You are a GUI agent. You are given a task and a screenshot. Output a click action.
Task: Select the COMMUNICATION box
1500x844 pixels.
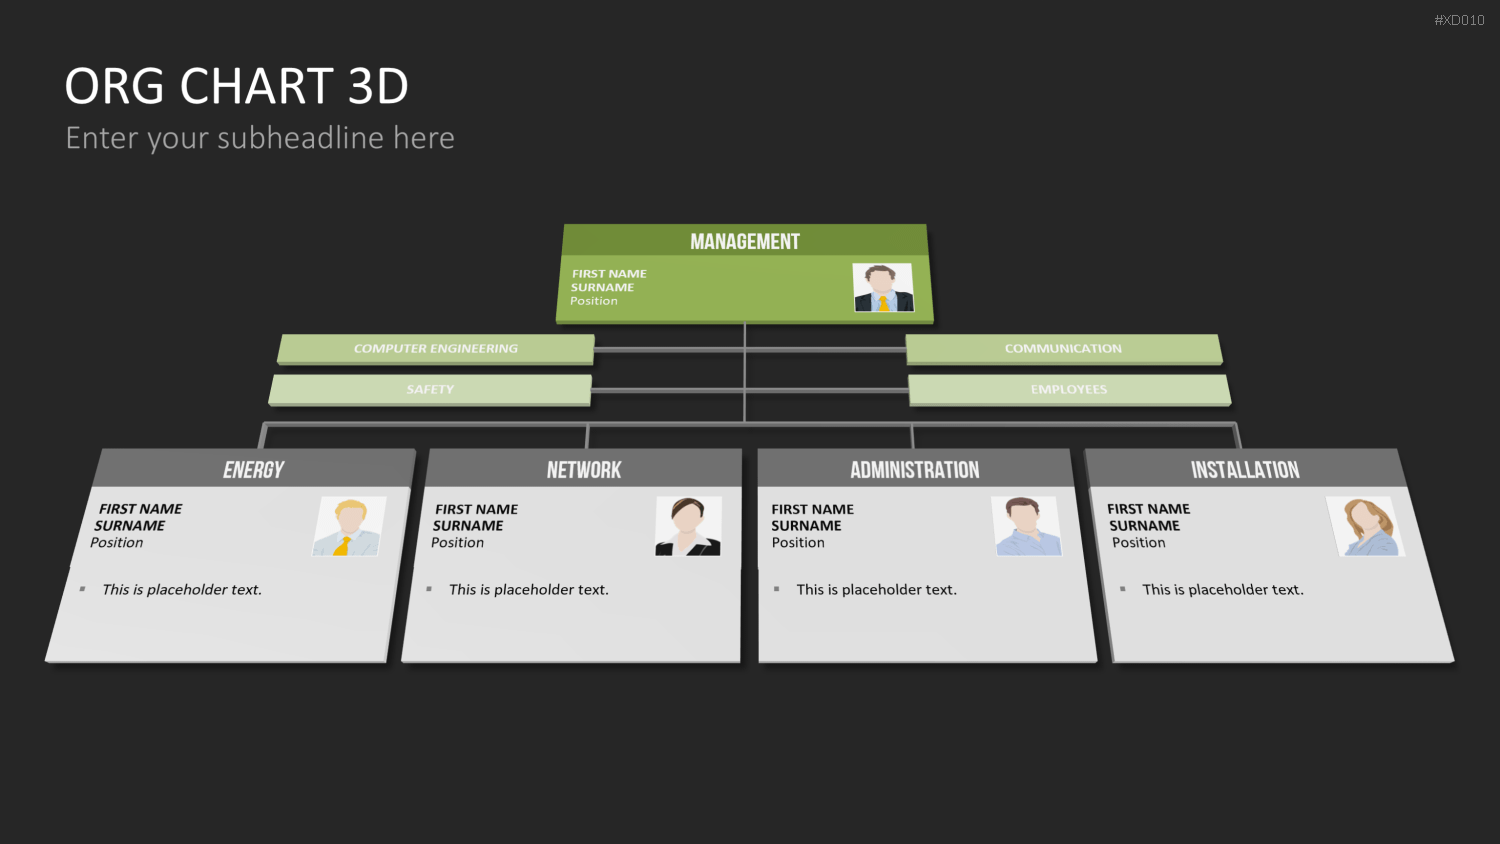pyautogui.click(x=1064, y=349)
